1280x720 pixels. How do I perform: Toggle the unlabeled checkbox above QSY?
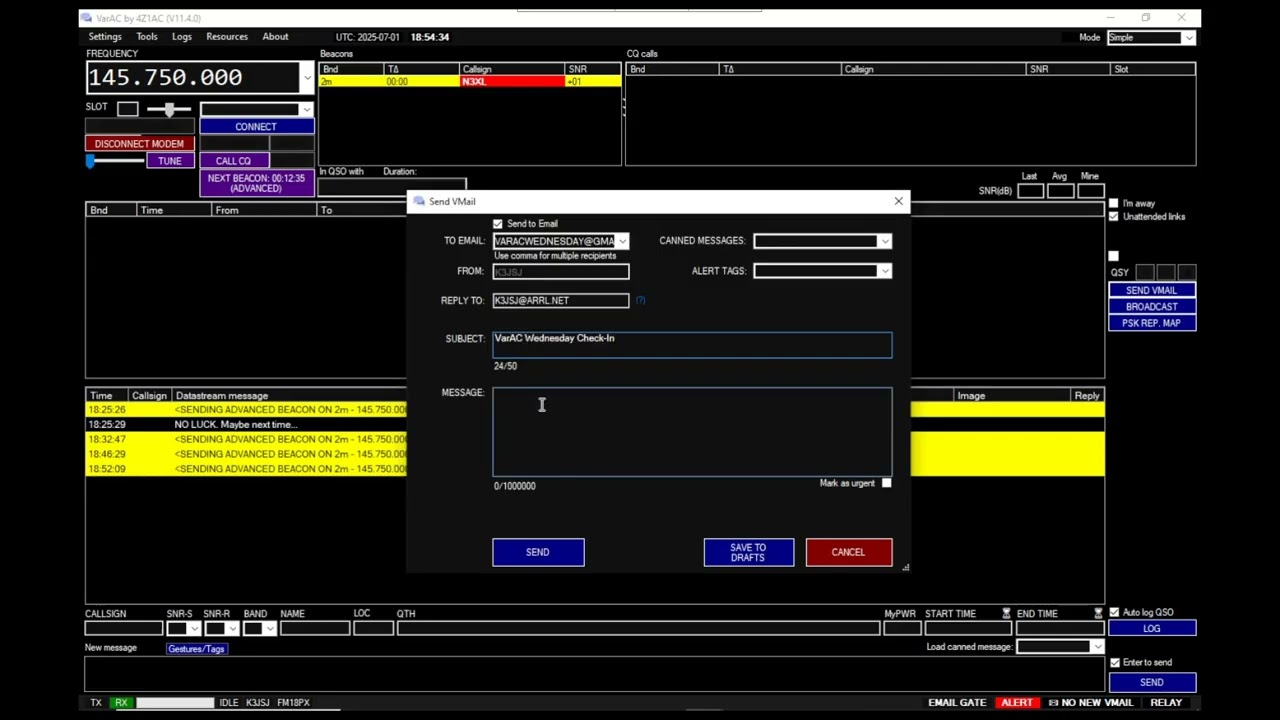pyautogui.click(x=1114, y=256)
